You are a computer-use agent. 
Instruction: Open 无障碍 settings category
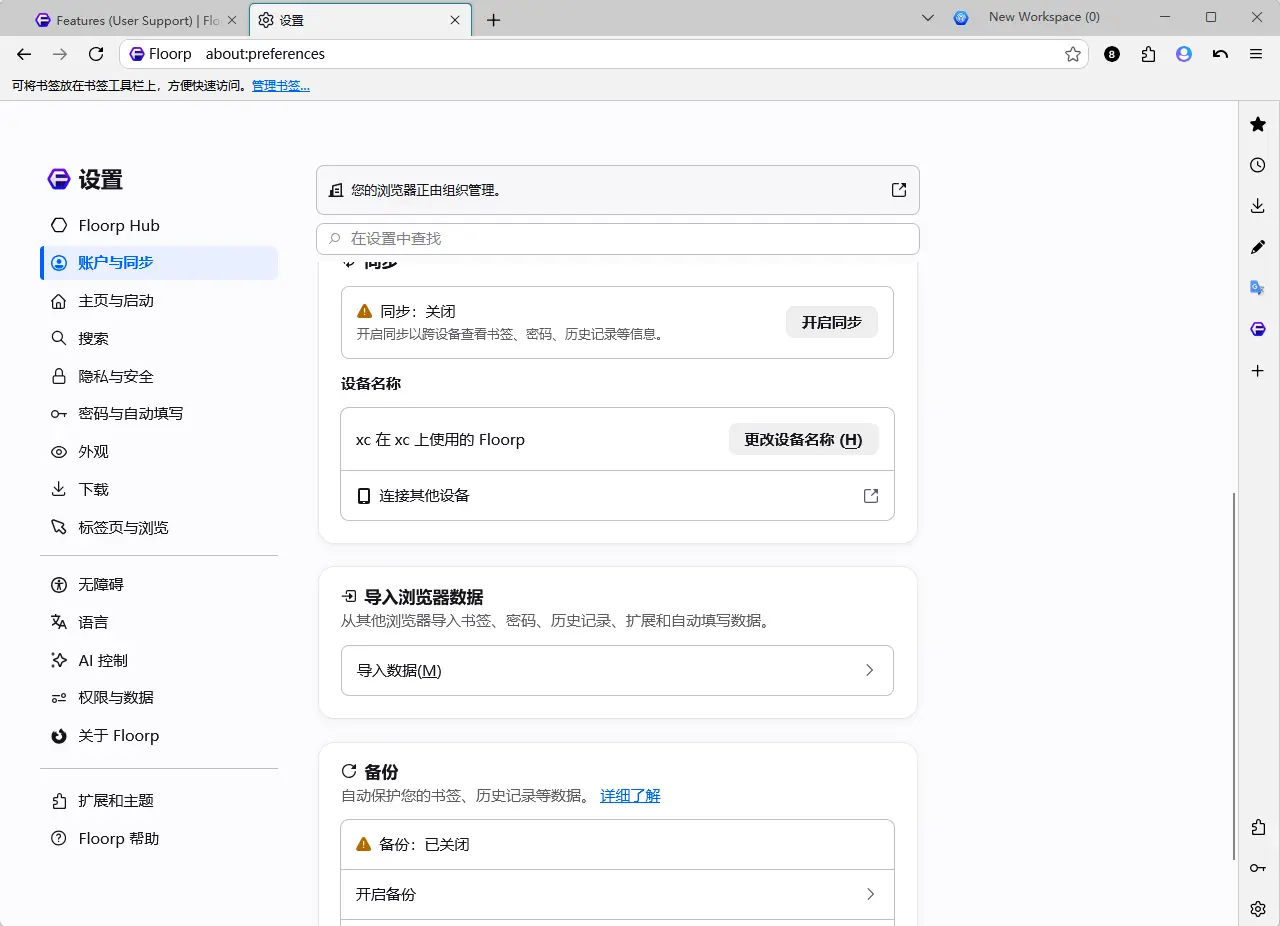click(x=159, y=584)
